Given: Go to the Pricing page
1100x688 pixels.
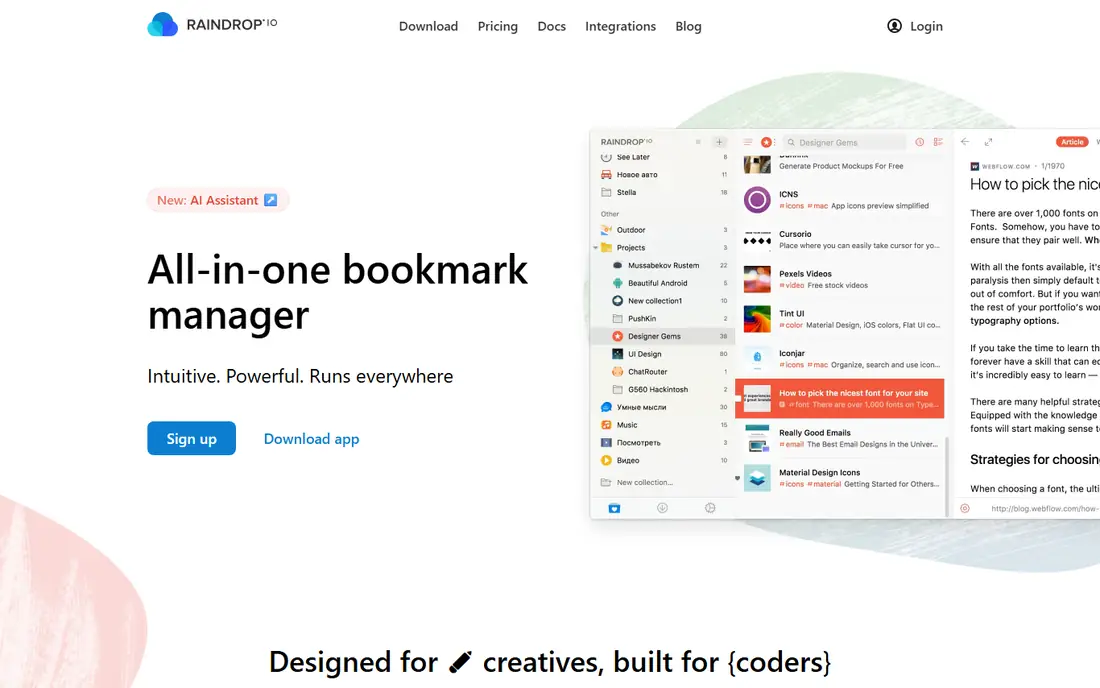Looking at the screenshot, I should click(497, 26).
